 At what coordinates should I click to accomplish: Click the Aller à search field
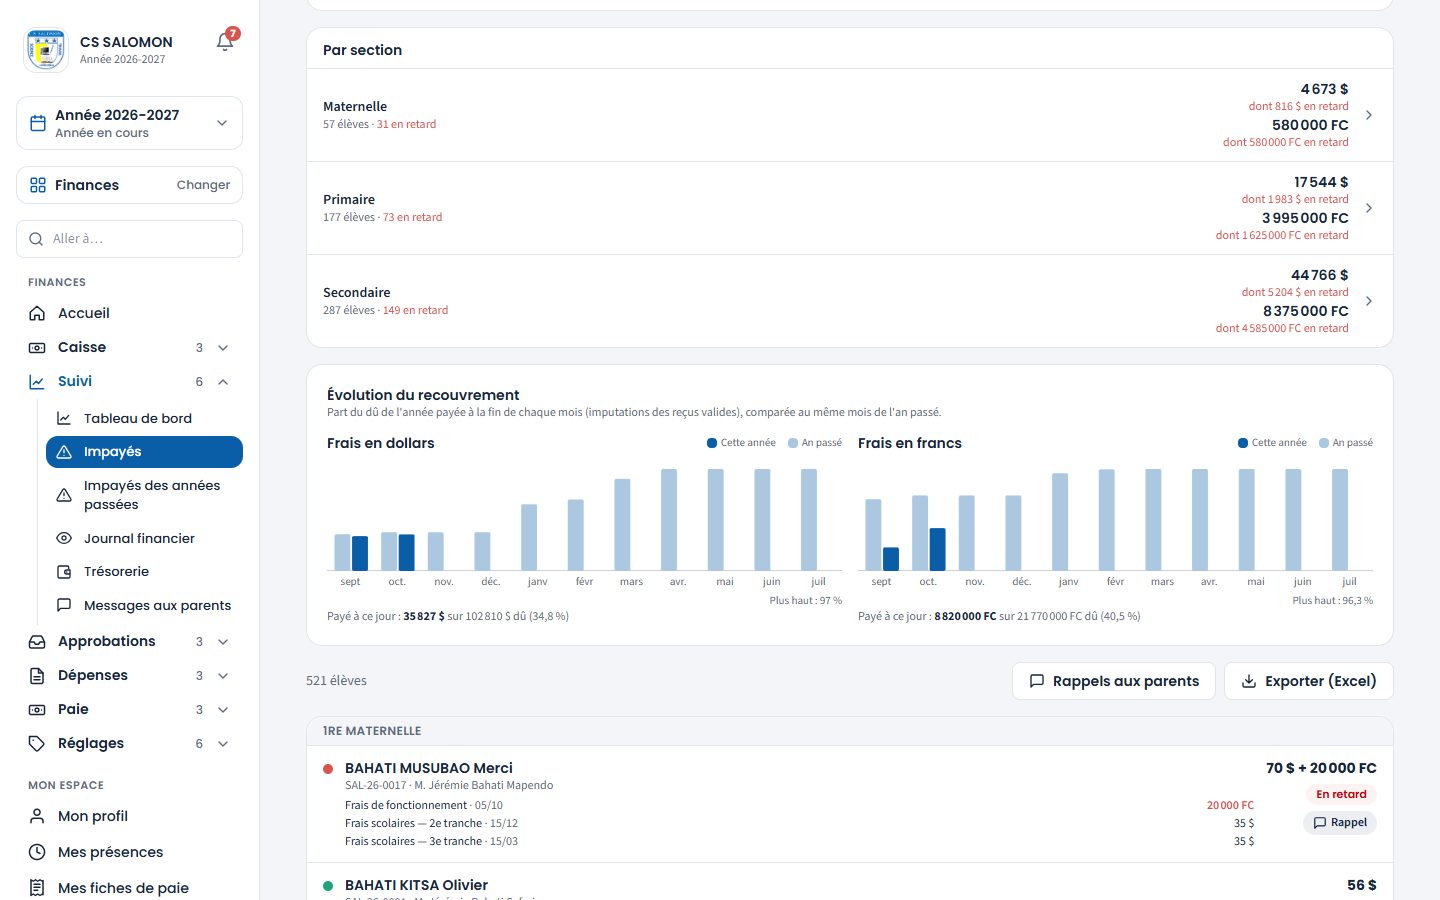(129, 239)
